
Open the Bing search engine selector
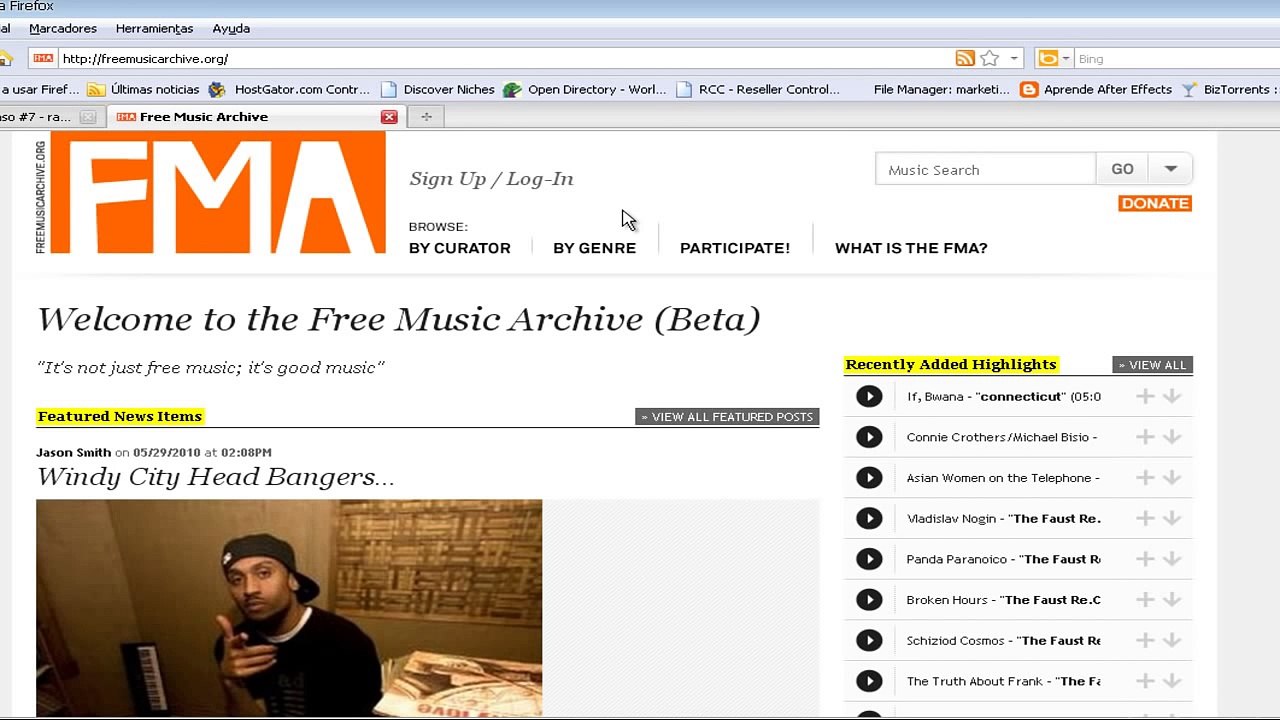coord(1053,58)
